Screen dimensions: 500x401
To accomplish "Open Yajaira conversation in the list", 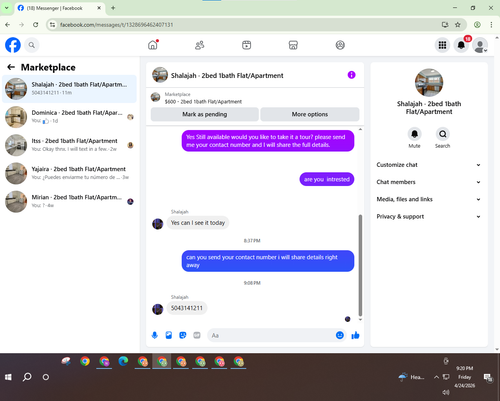I will (69, 173).
